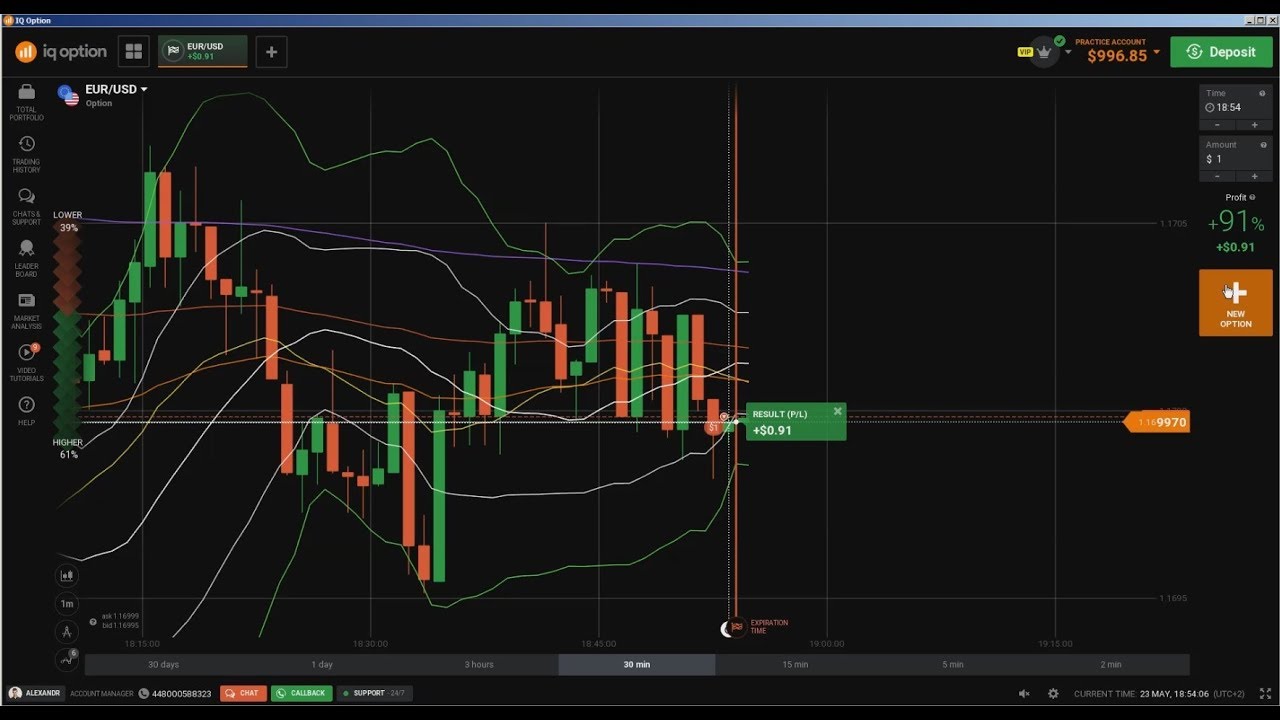The image size is (1280, 720).
Task: Select the EUR/USD asset tab
Action: tap(203, 52)
